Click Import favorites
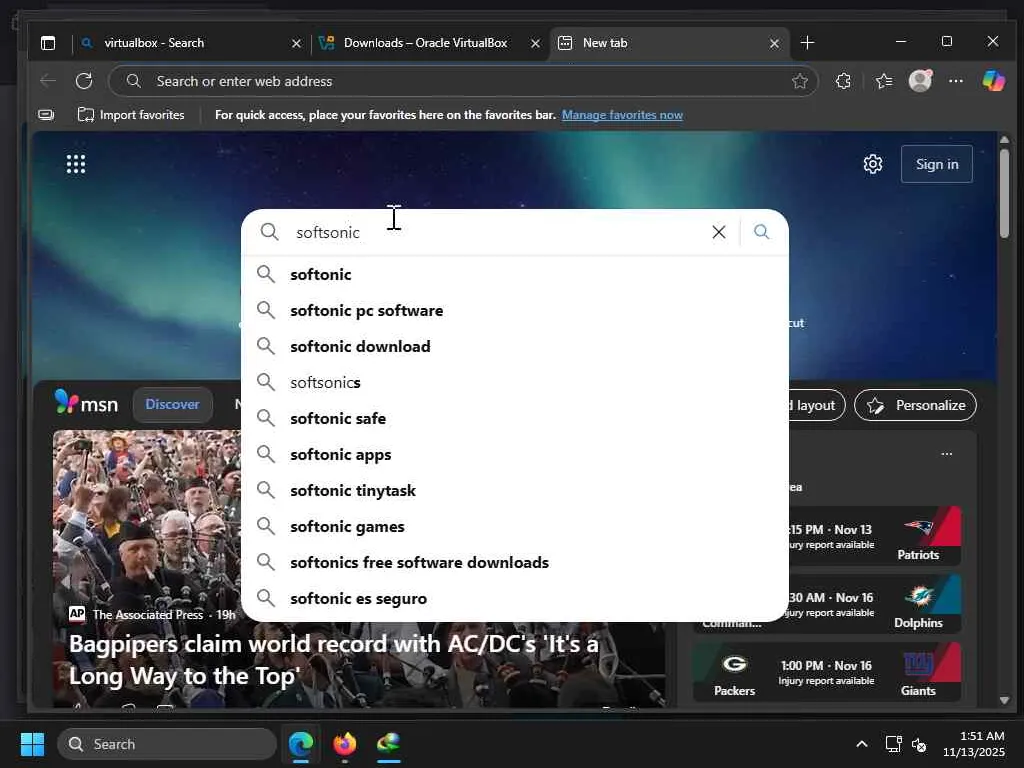Screen dimensions: 1024x768 click(x=131, y=115)
